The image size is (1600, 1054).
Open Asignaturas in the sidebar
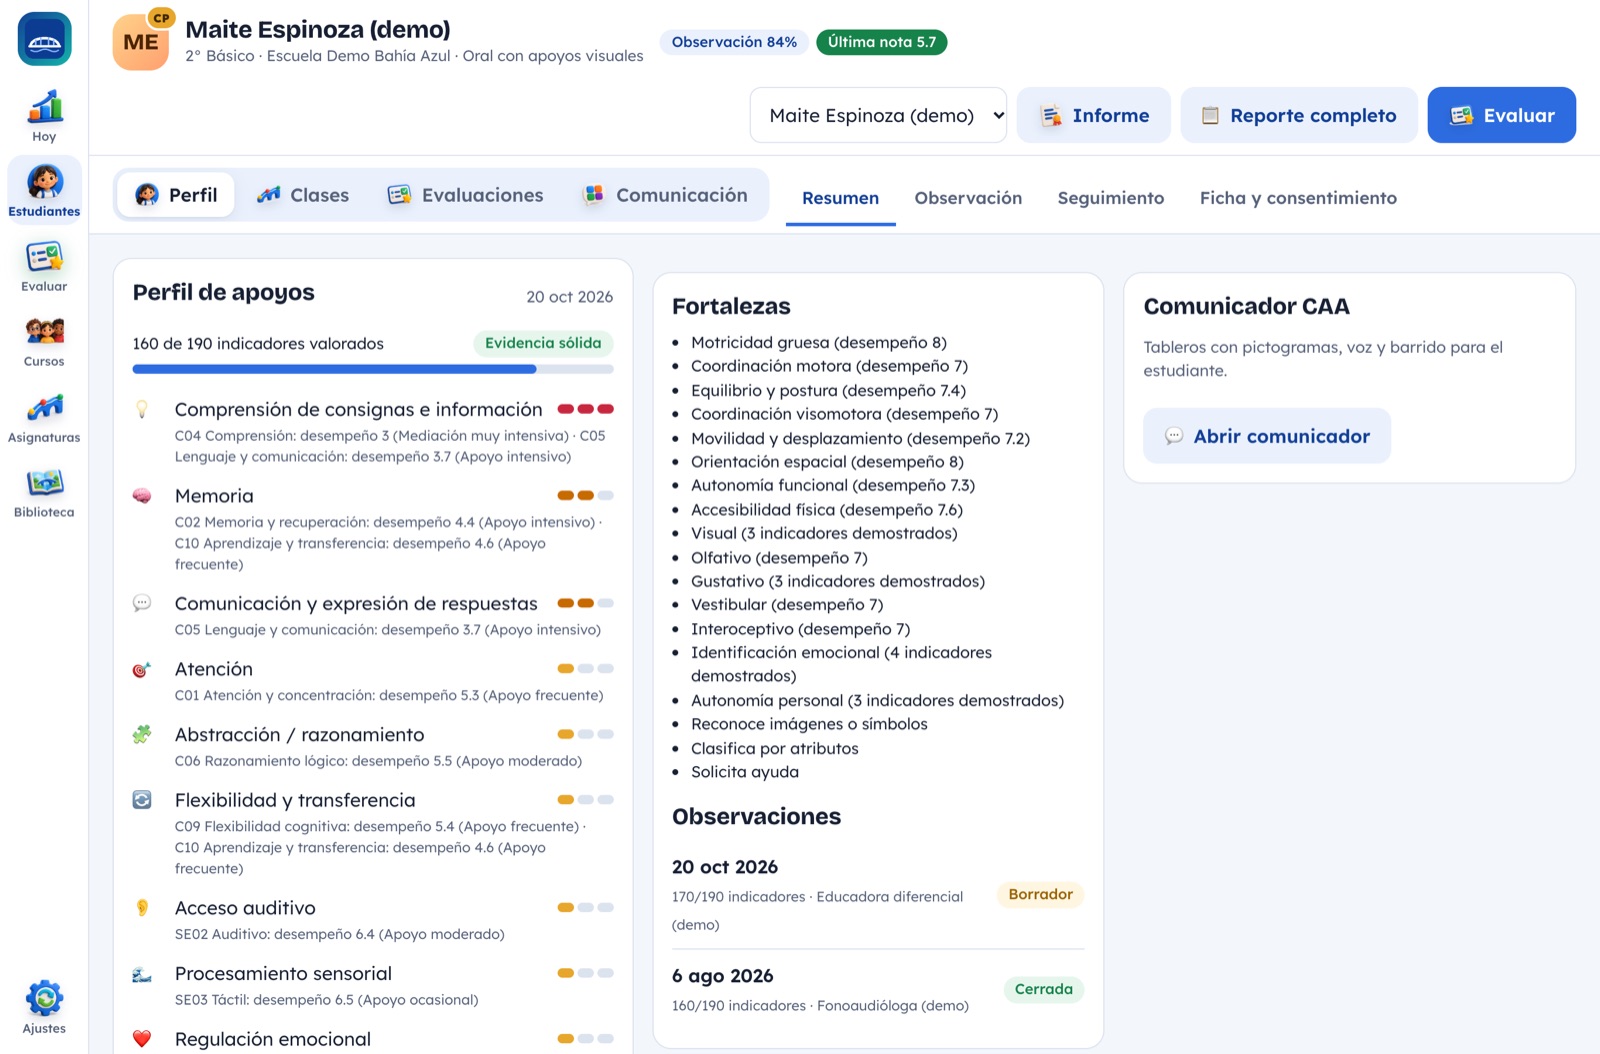44,417
